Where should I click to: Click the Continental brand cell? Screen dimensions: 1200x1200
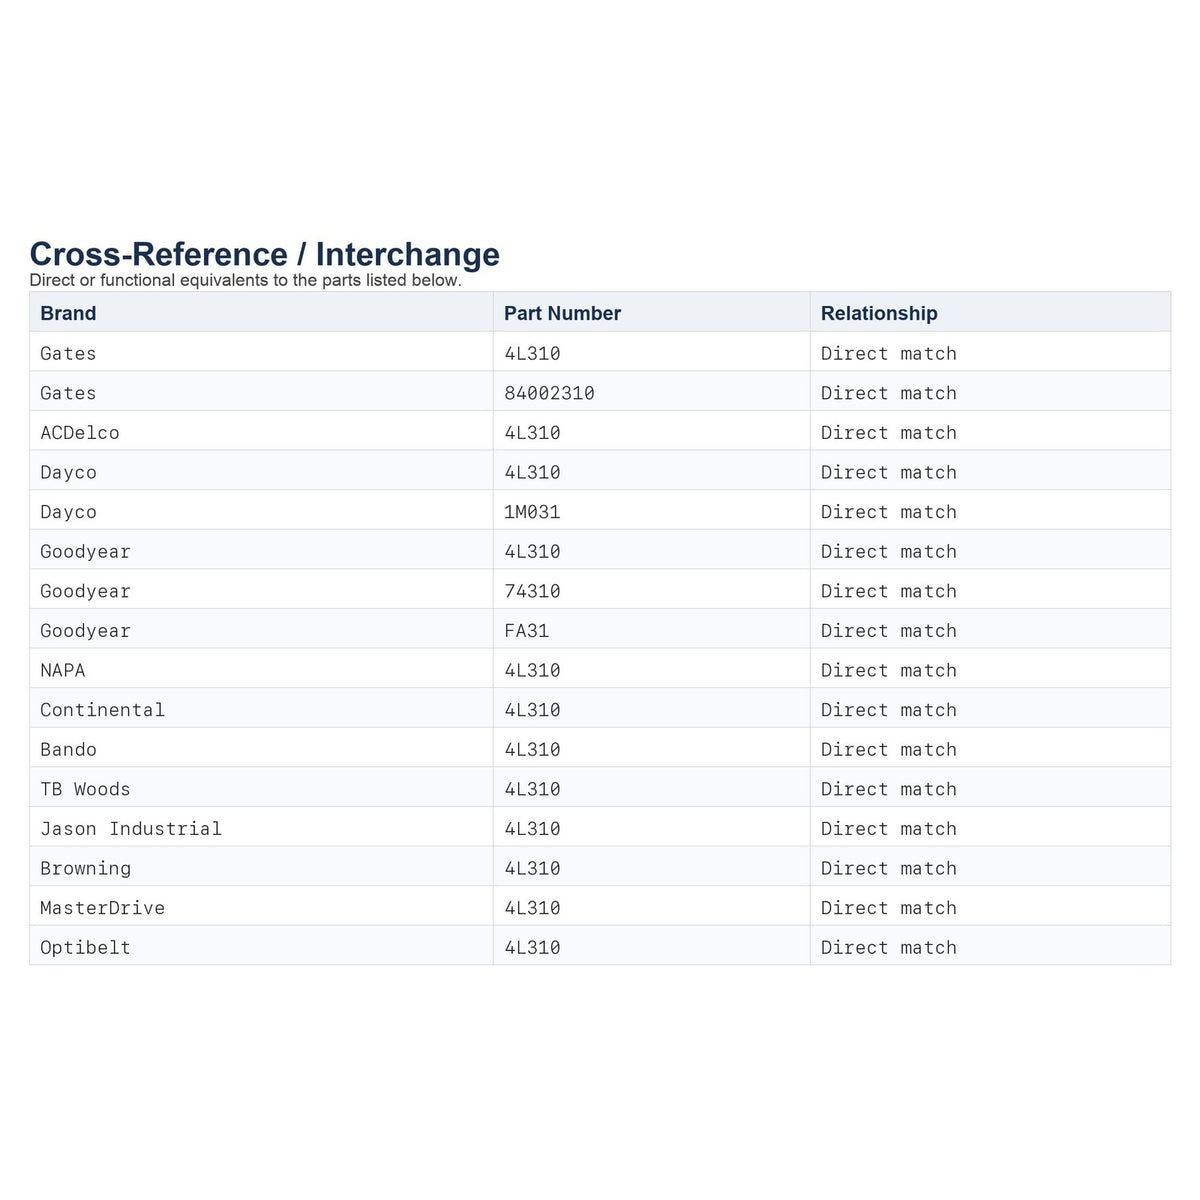click(x=261, y=710)
